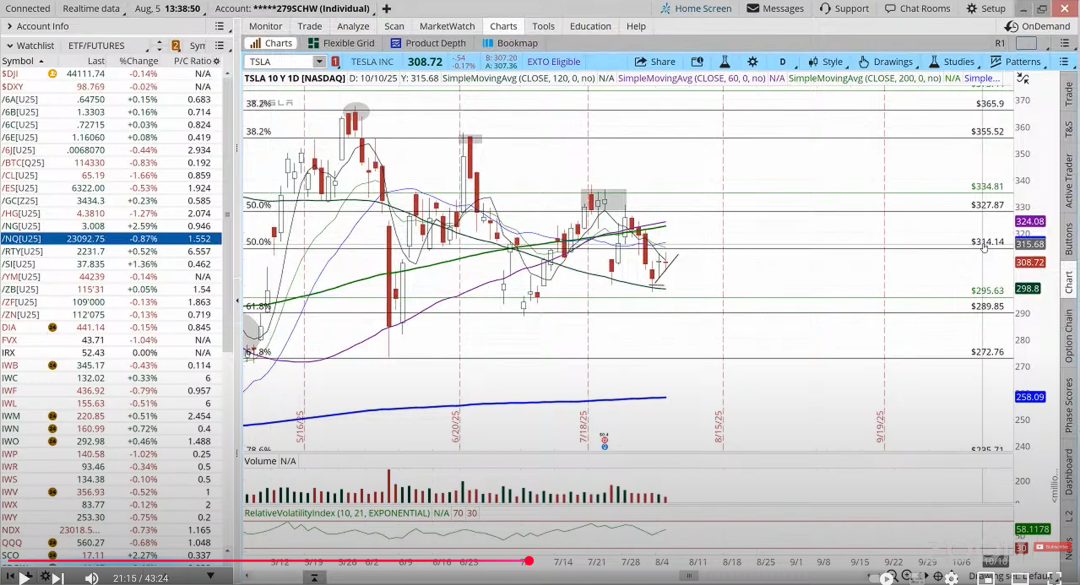The height and width of the screenshot is (585, 1080).
Task: Switch to the MarketWatch tab
Action: pyautogui.click(x=447, y=26)
